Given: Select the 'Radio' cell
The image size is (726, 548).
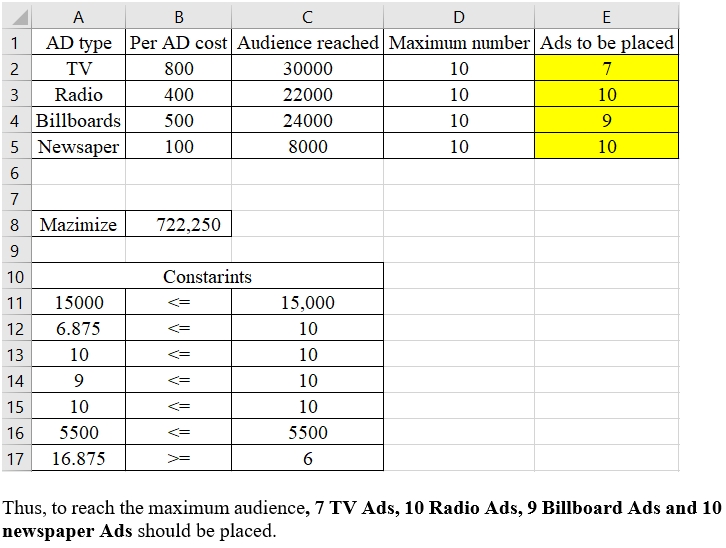Looking at the screenshot, I should click(x=78, y=94).
